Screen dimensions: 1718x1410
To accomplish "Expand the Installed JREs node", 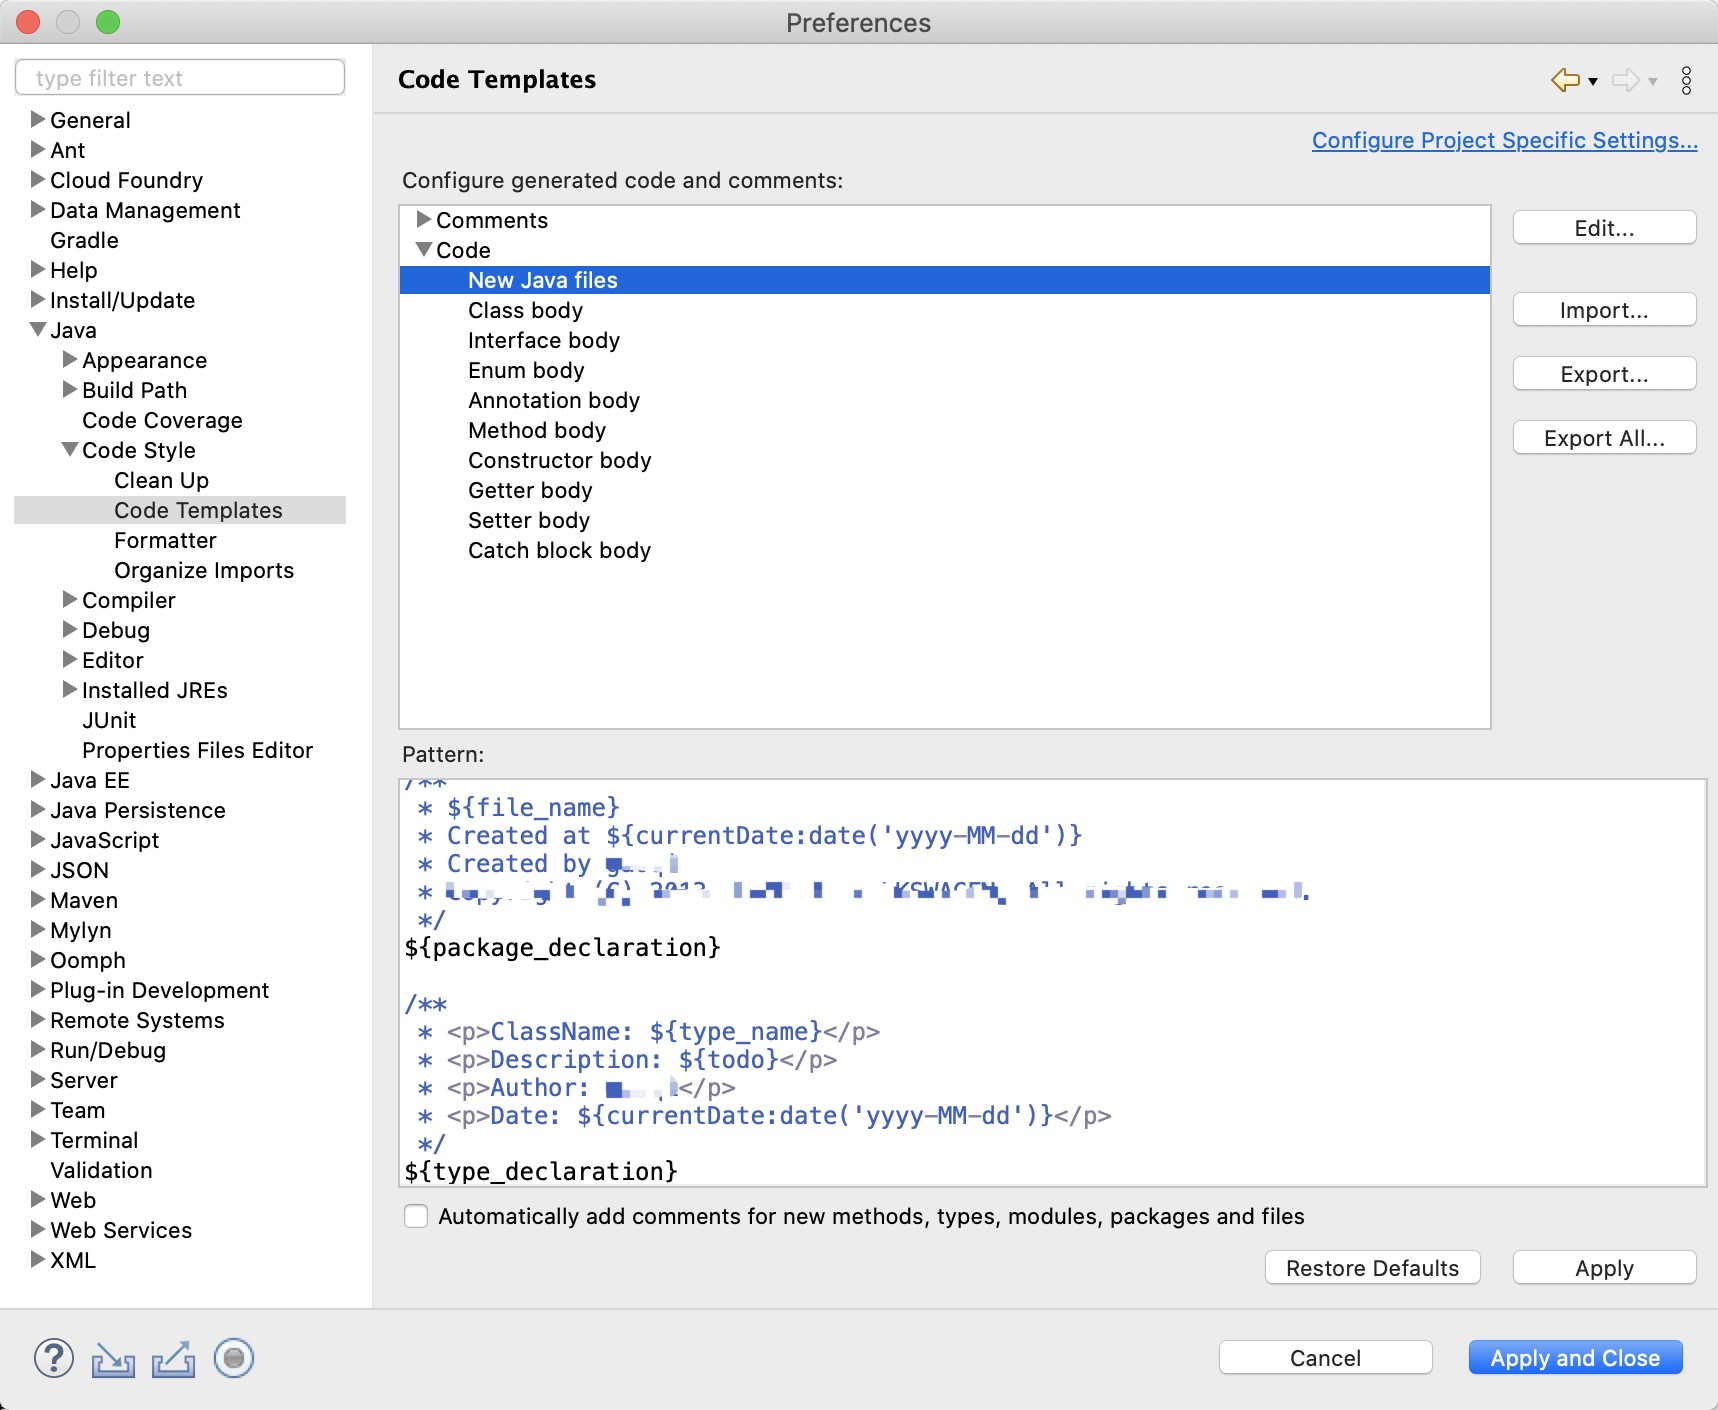I will point(70,689).
